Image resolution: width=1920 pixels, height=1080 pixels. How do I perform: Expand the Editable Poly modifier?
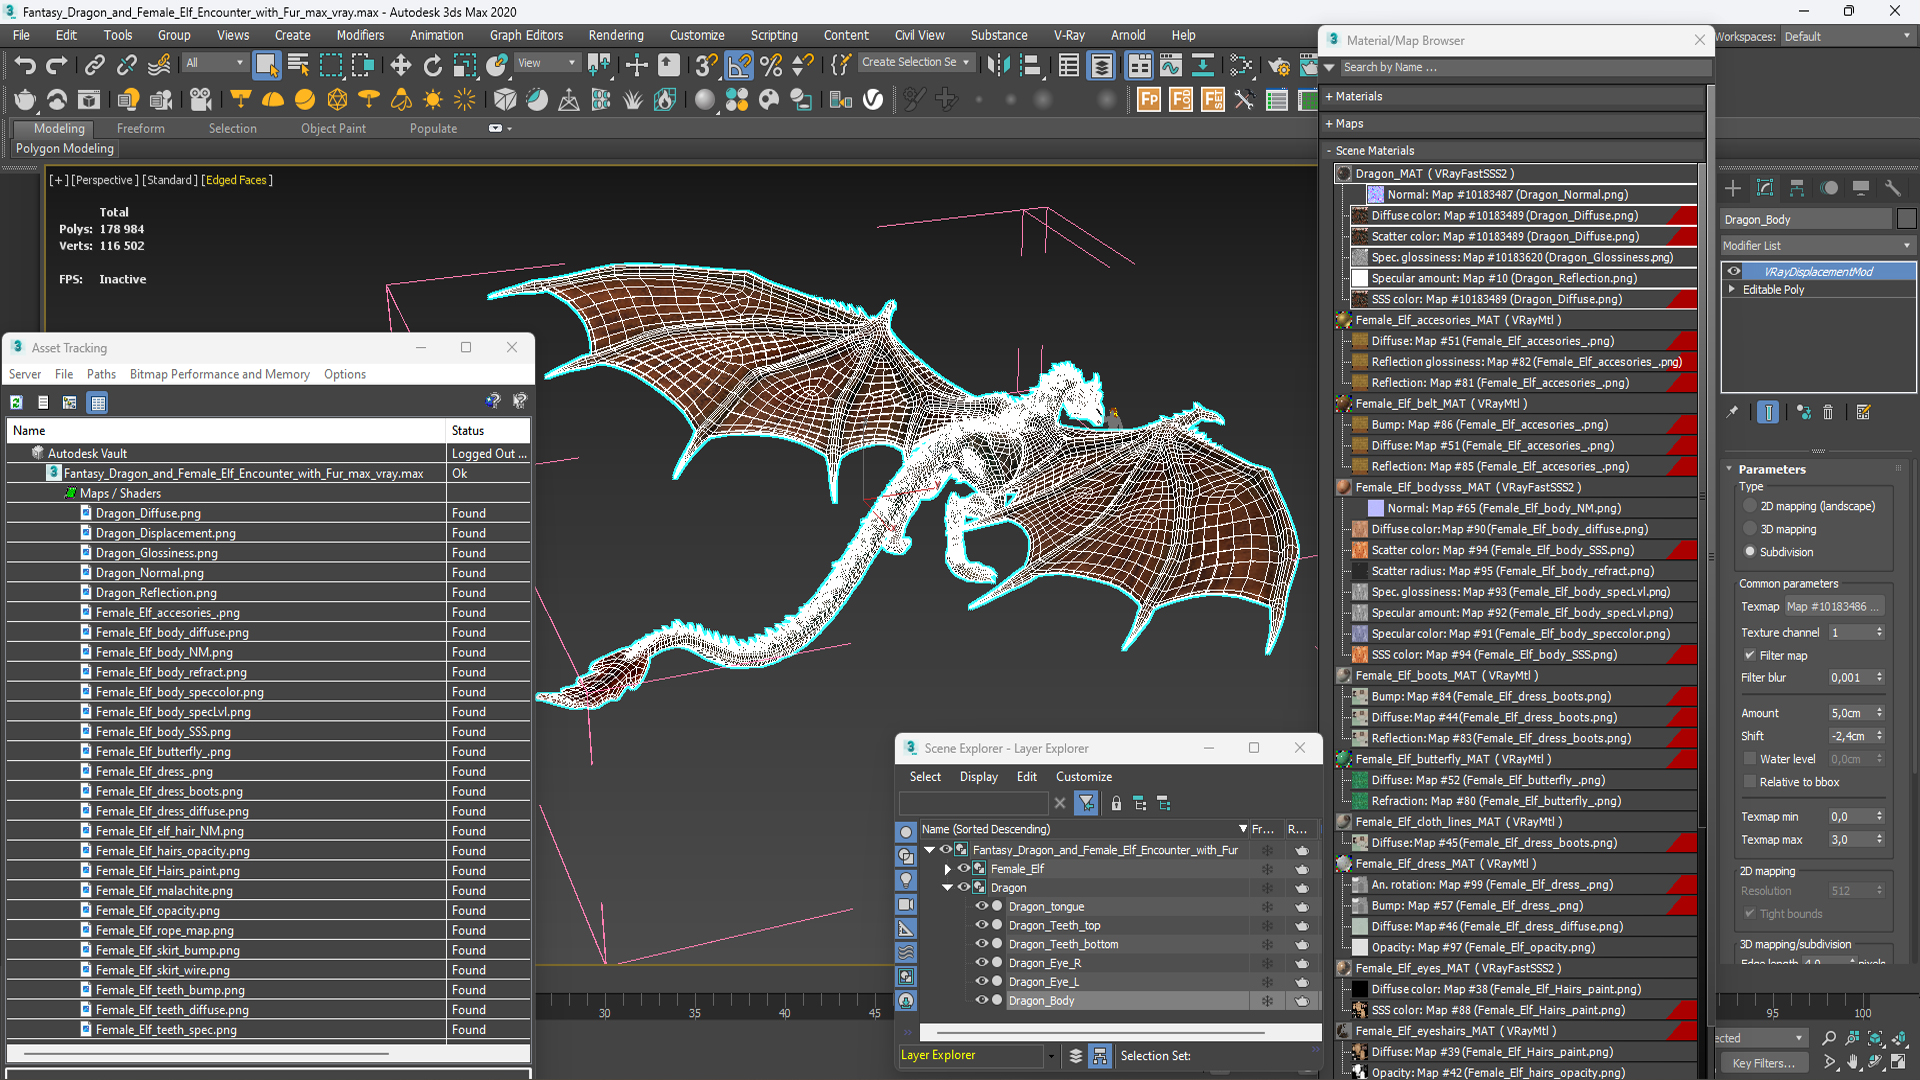point(1732,289)
